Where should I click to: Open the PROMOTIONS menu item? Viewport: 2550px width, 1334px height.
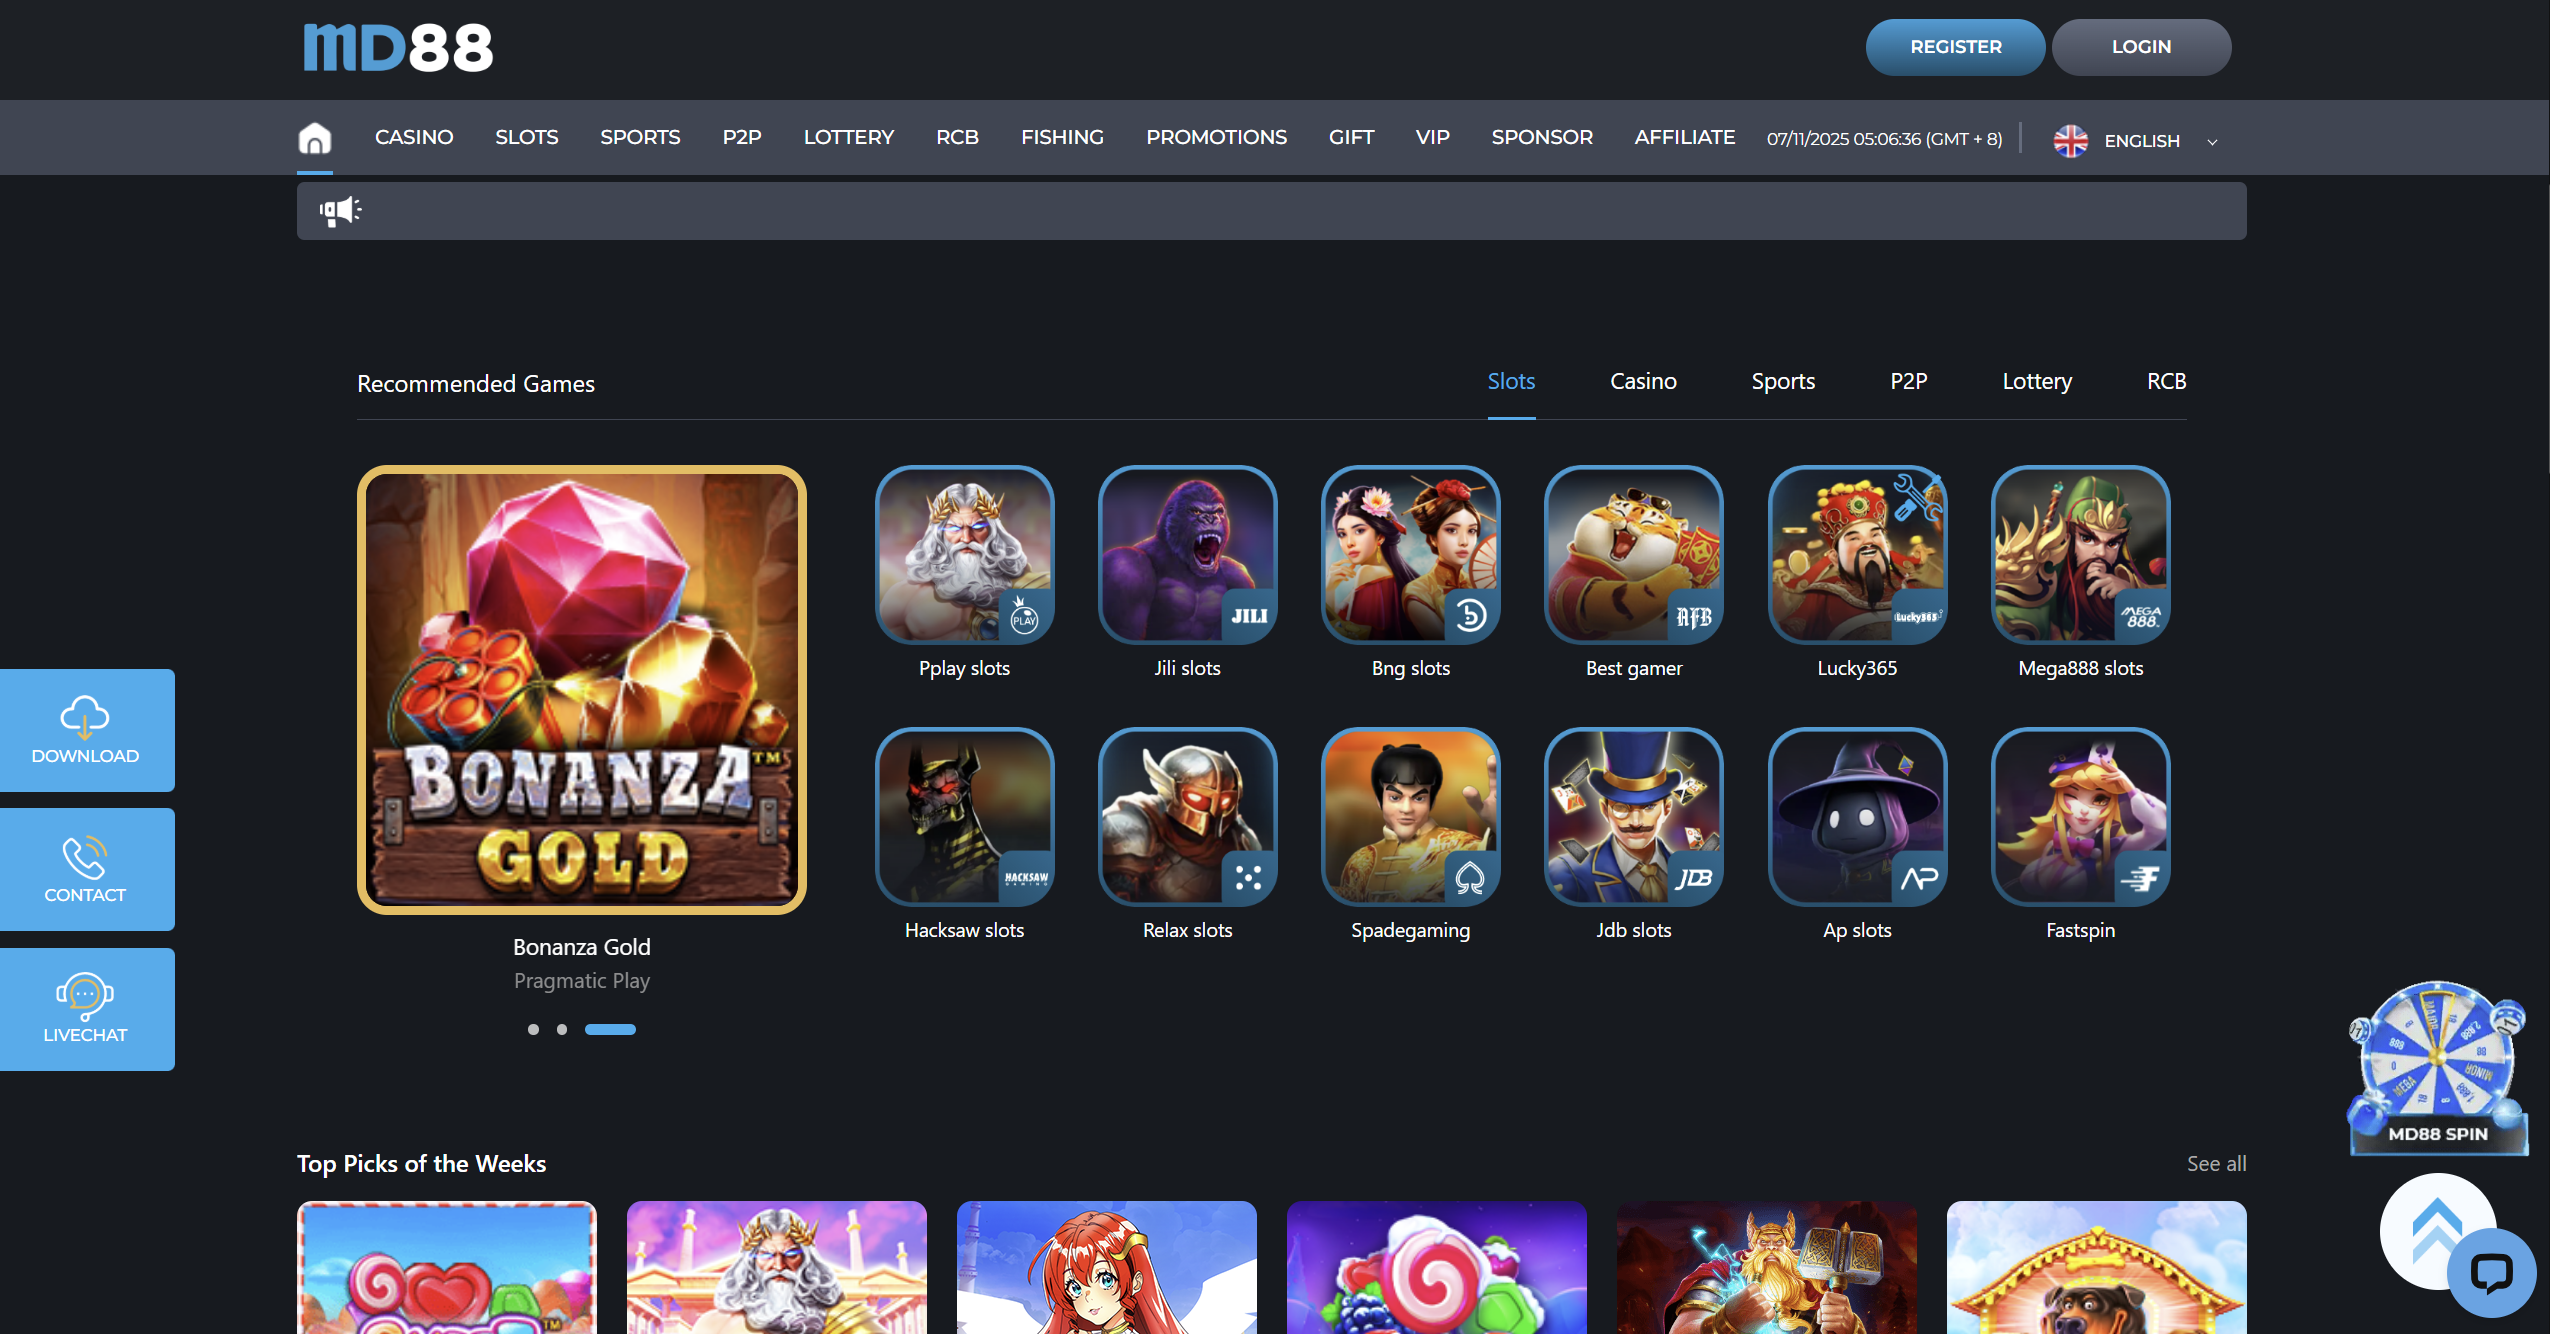coord(1216,137)
